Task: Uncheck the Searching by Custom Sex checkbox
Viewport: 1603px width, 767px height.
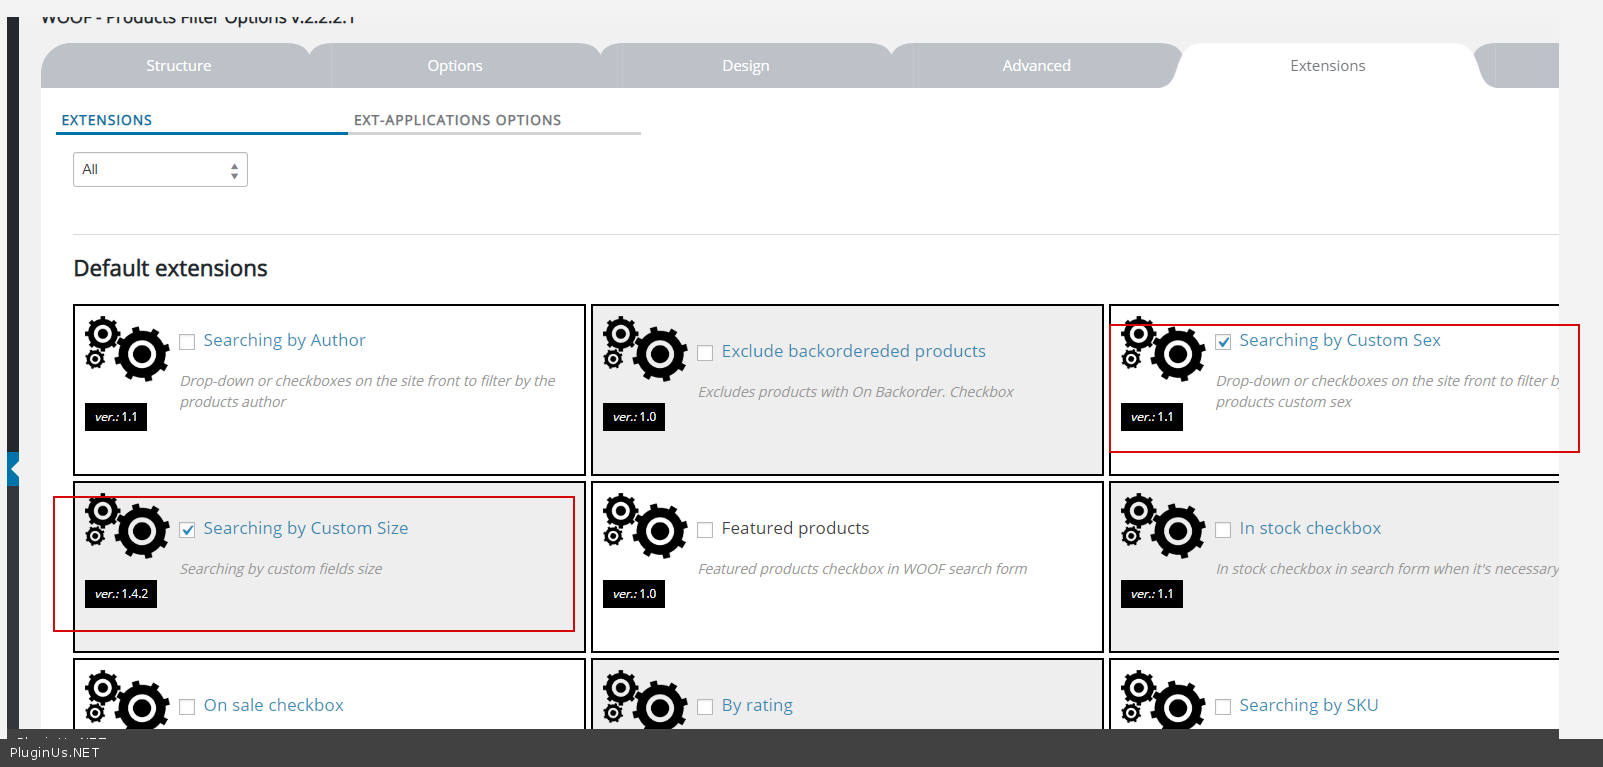Action: 1223,342
